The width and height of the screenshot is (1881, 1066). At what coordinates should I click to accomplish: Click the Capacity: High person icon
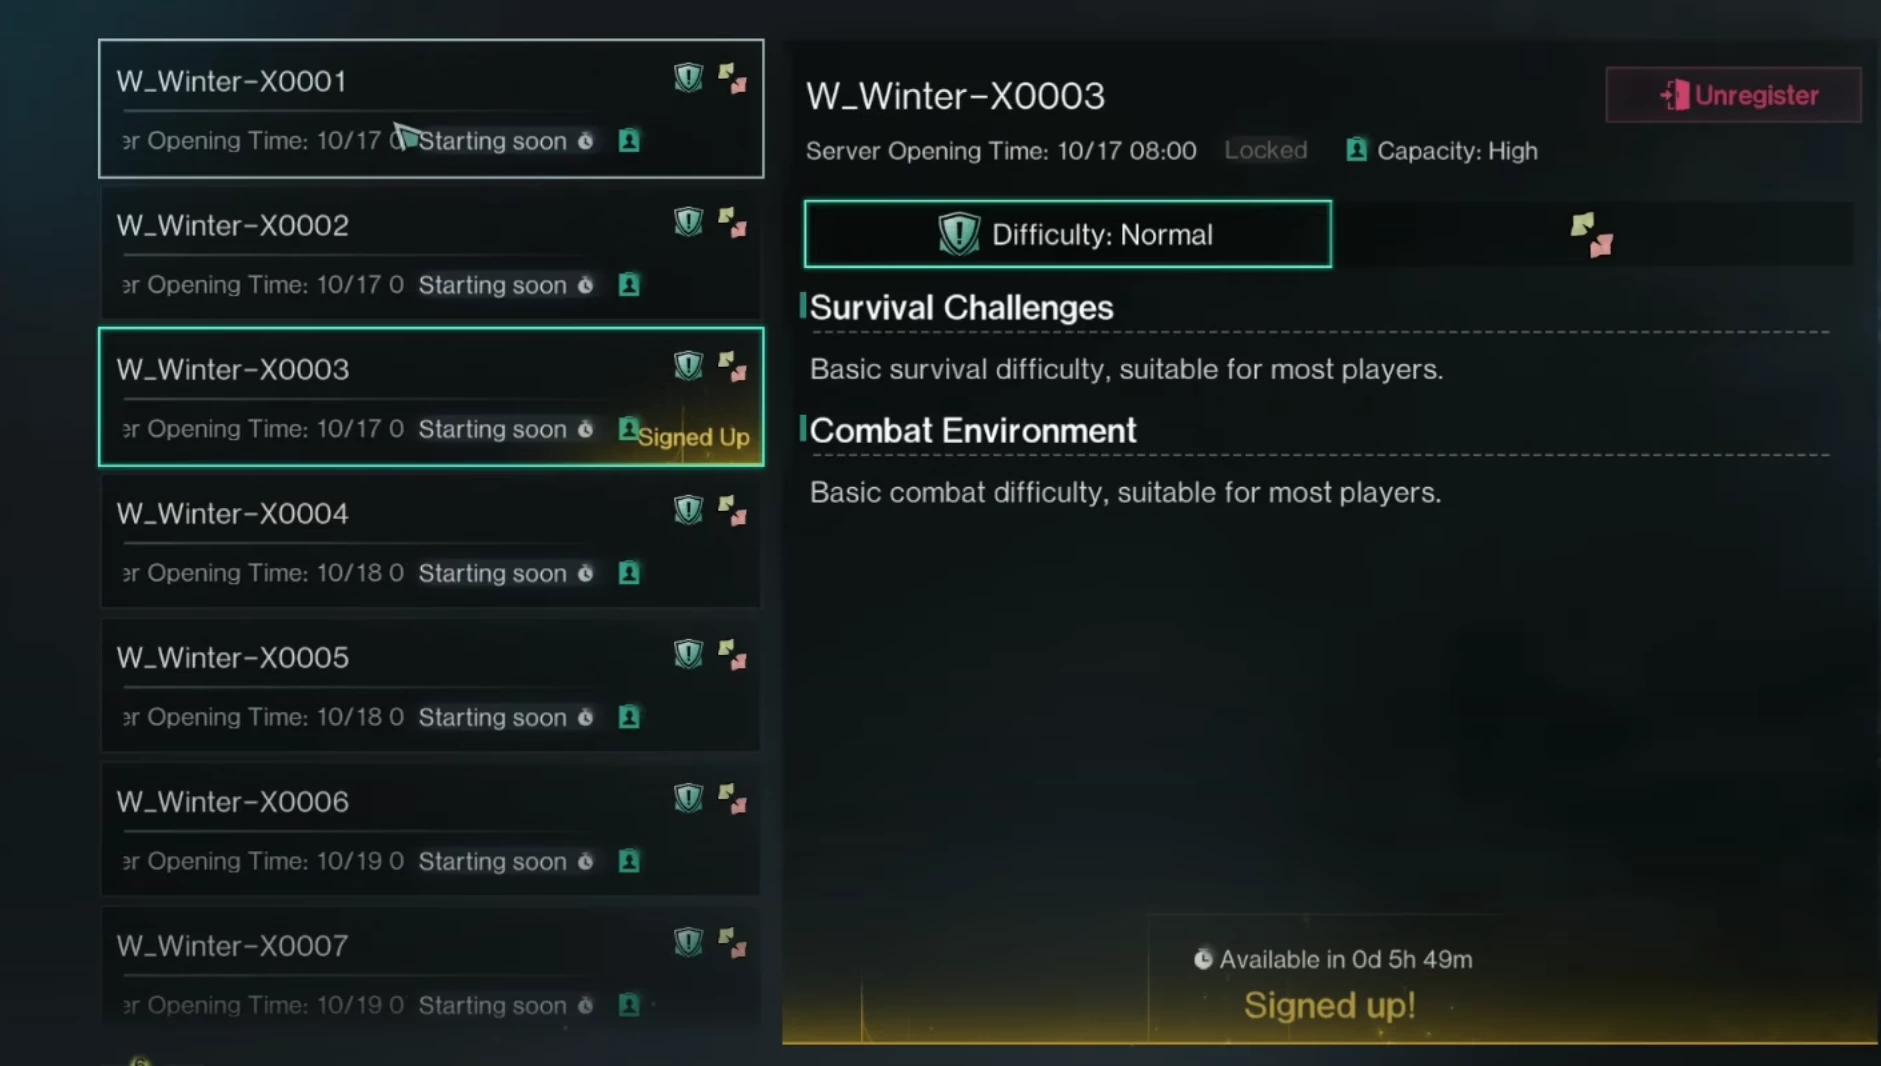click(1356, 150)
